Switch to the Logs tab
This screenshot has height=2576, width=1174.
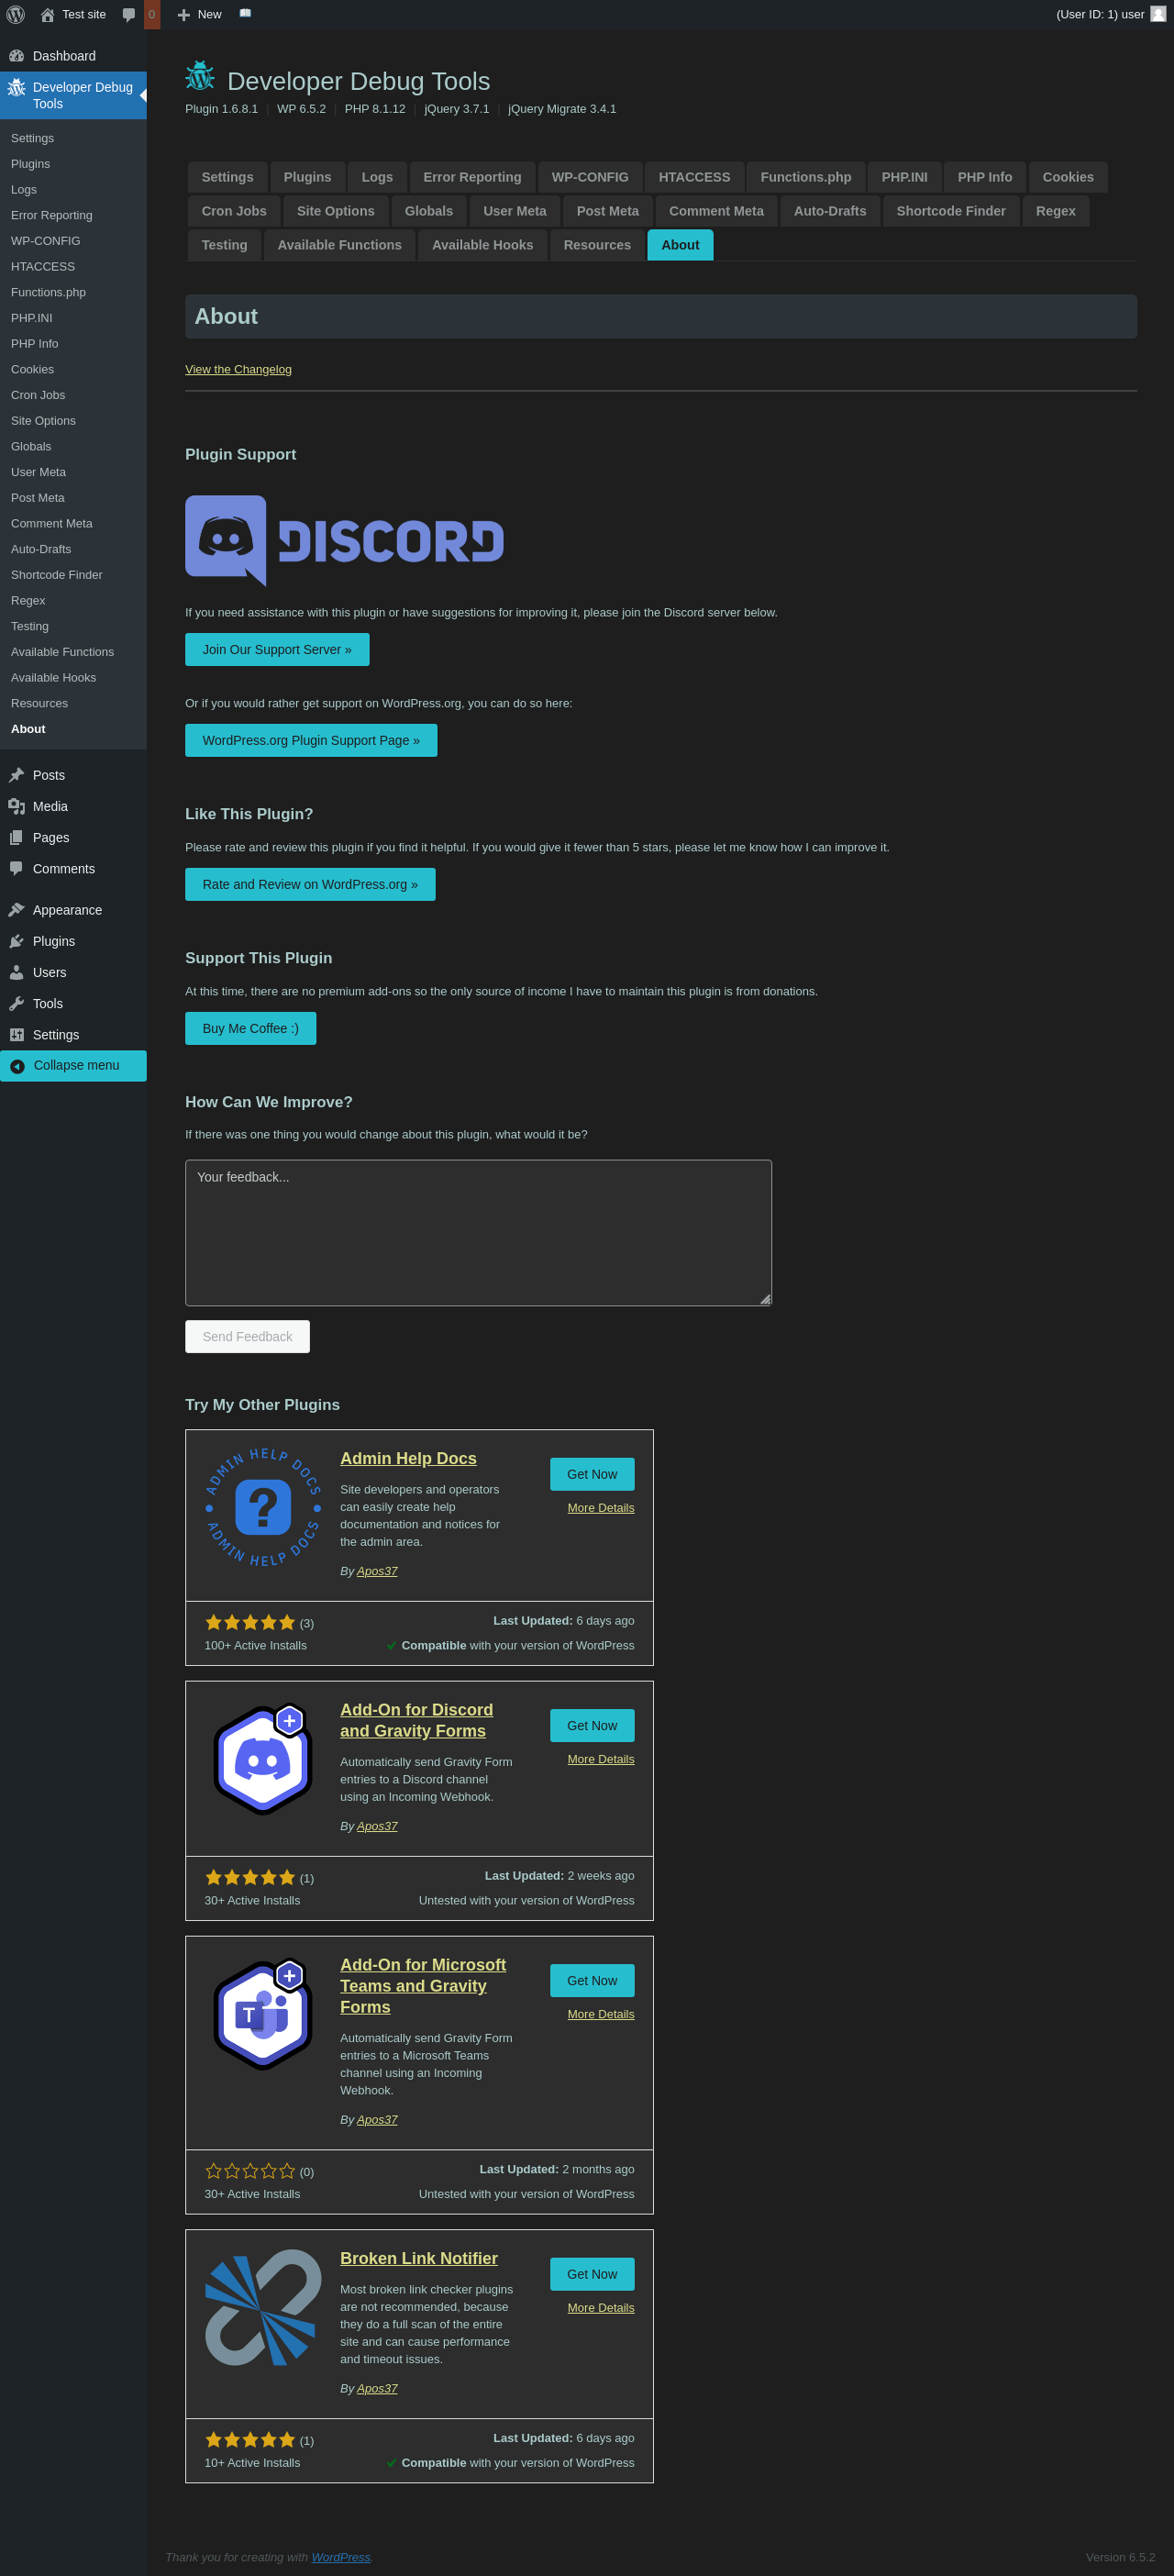(x=377, y=177)
